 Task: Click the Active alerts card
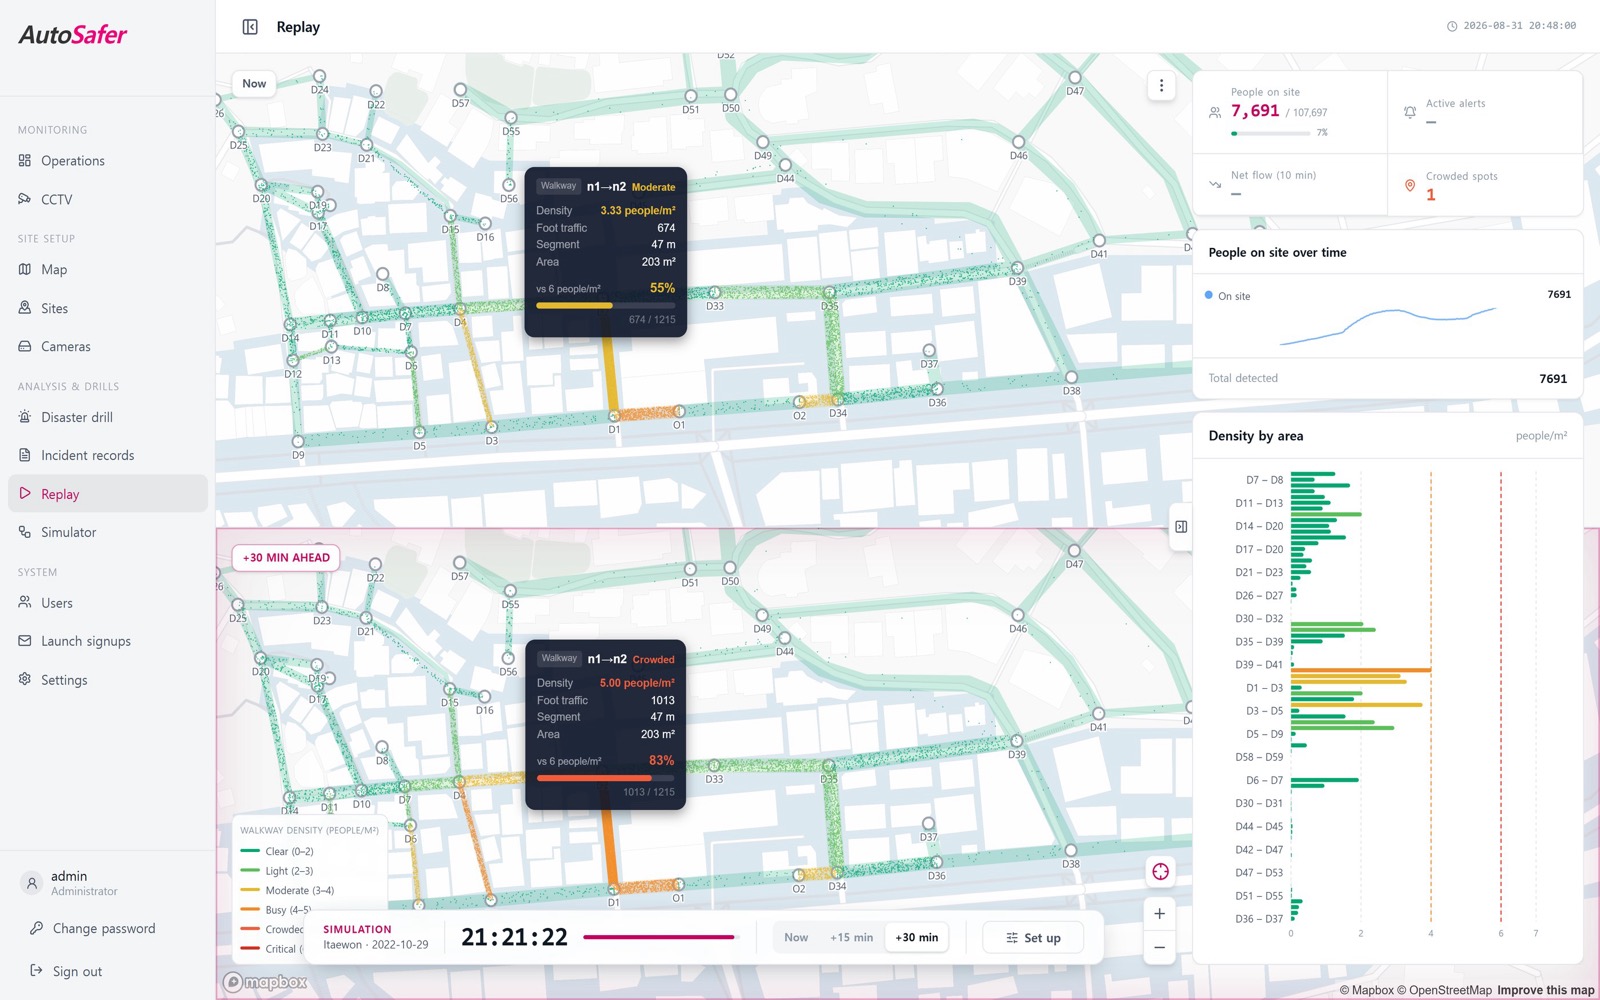tap(1485, 112)
